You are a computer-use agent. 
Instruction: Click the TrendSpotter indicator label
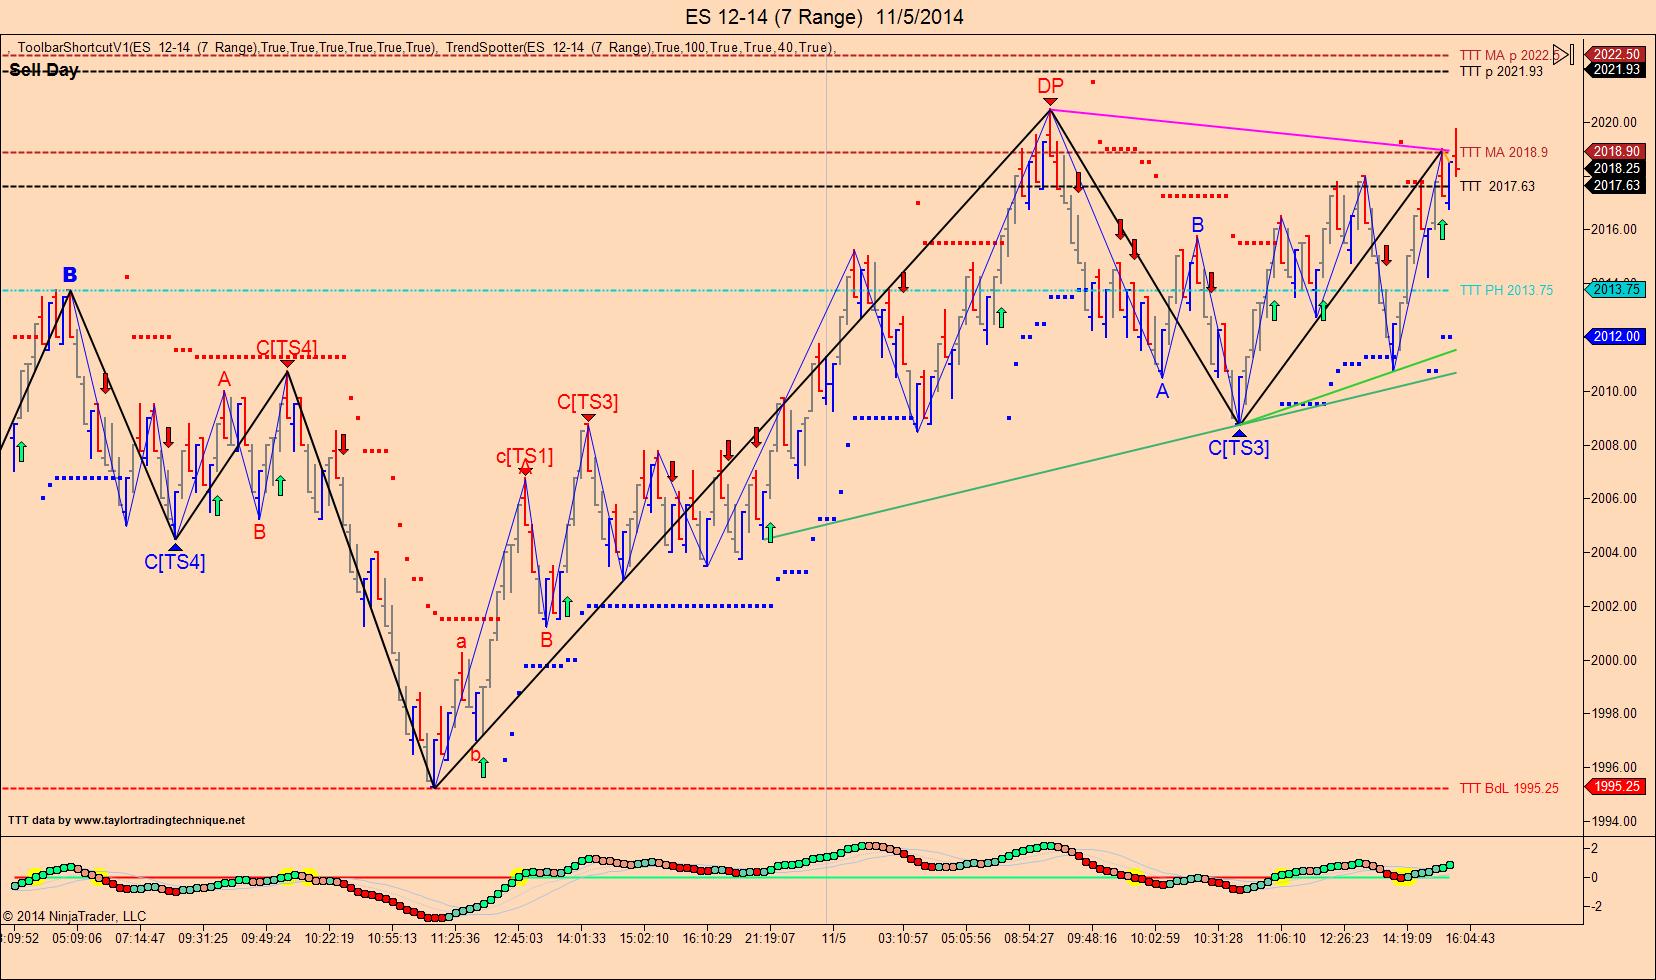coord(639,47)
